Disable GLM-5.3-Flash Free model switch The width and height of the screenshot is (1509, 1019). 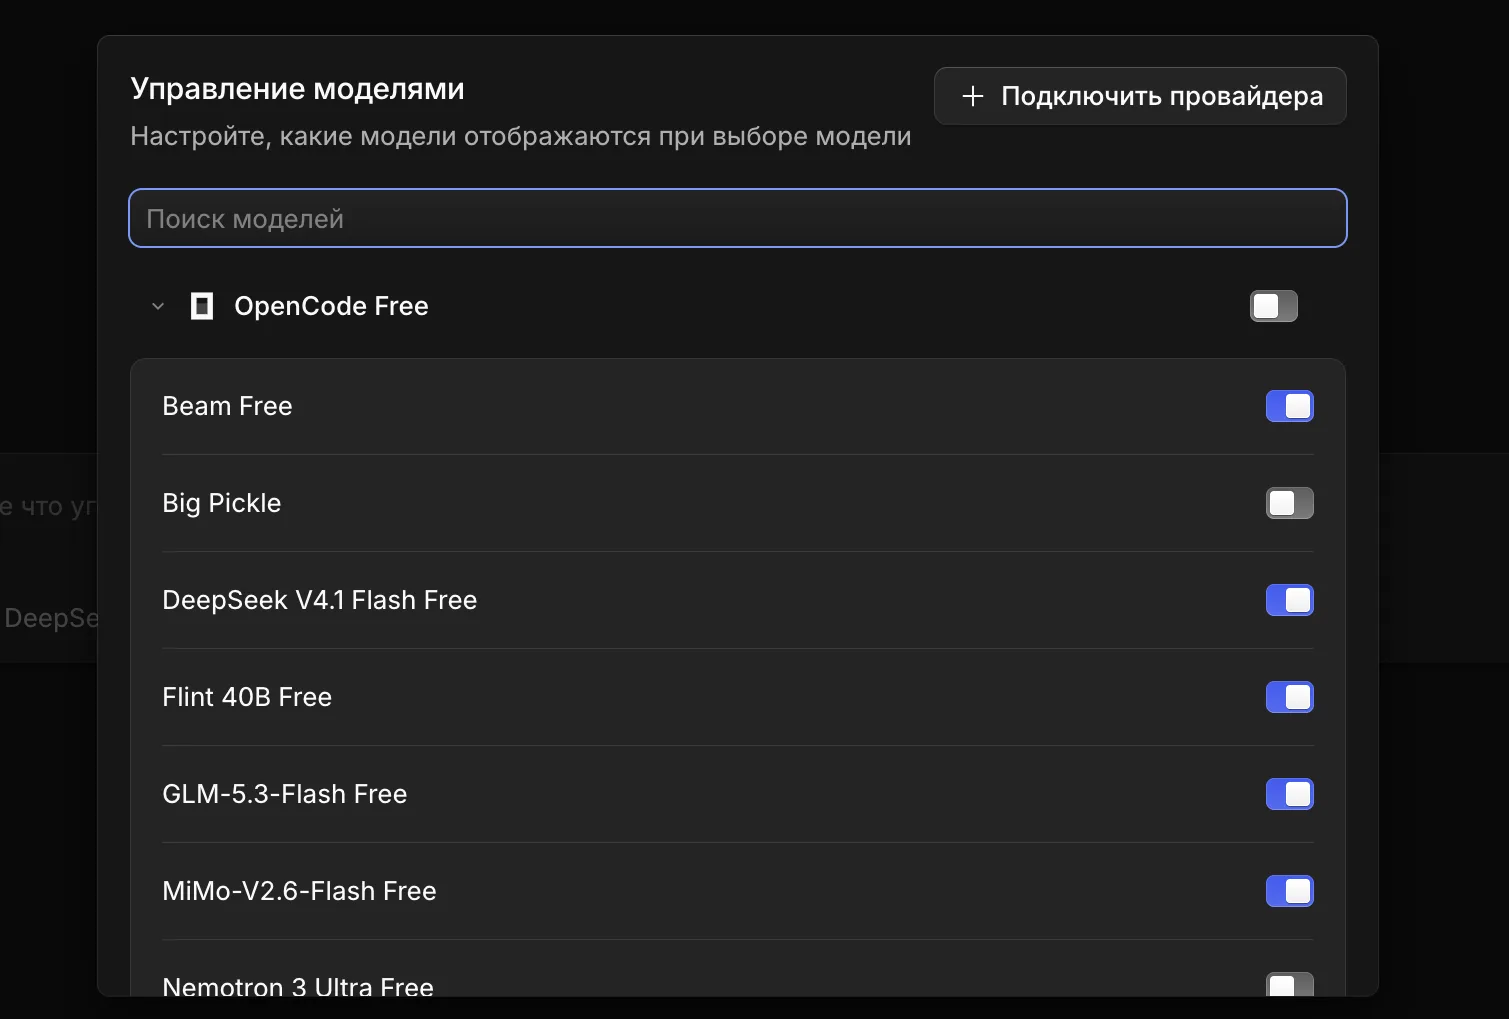1290,794
